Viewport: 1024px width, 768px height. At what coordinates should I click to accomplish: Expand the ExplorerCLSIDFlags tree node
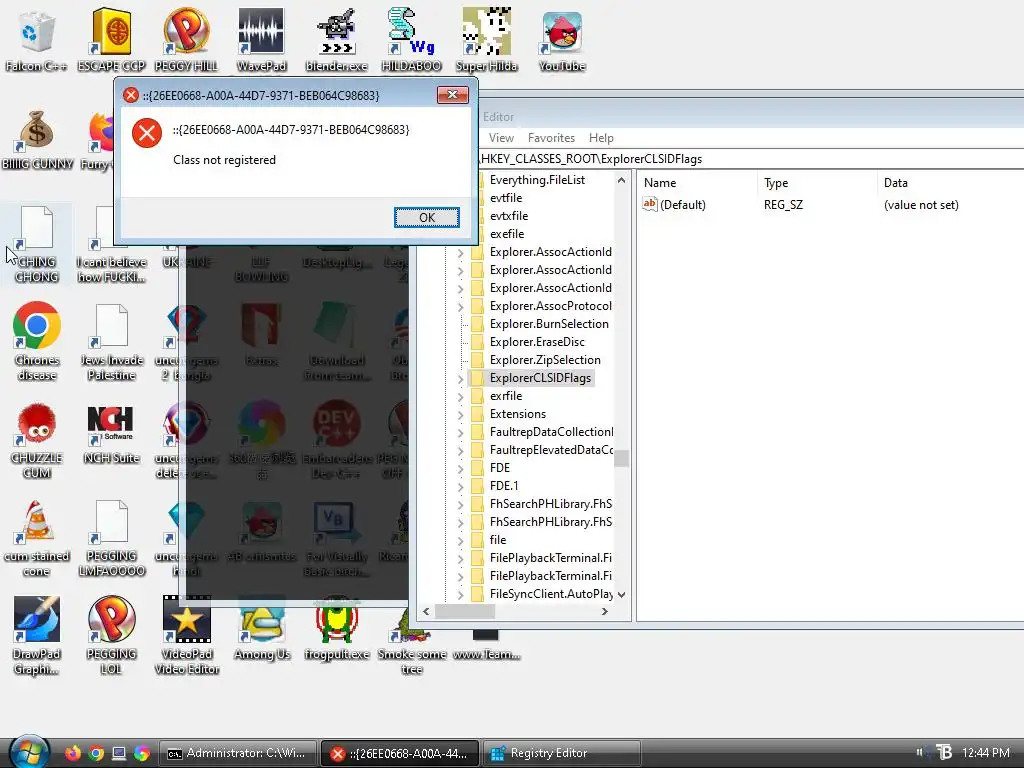(x=460, y=378)
